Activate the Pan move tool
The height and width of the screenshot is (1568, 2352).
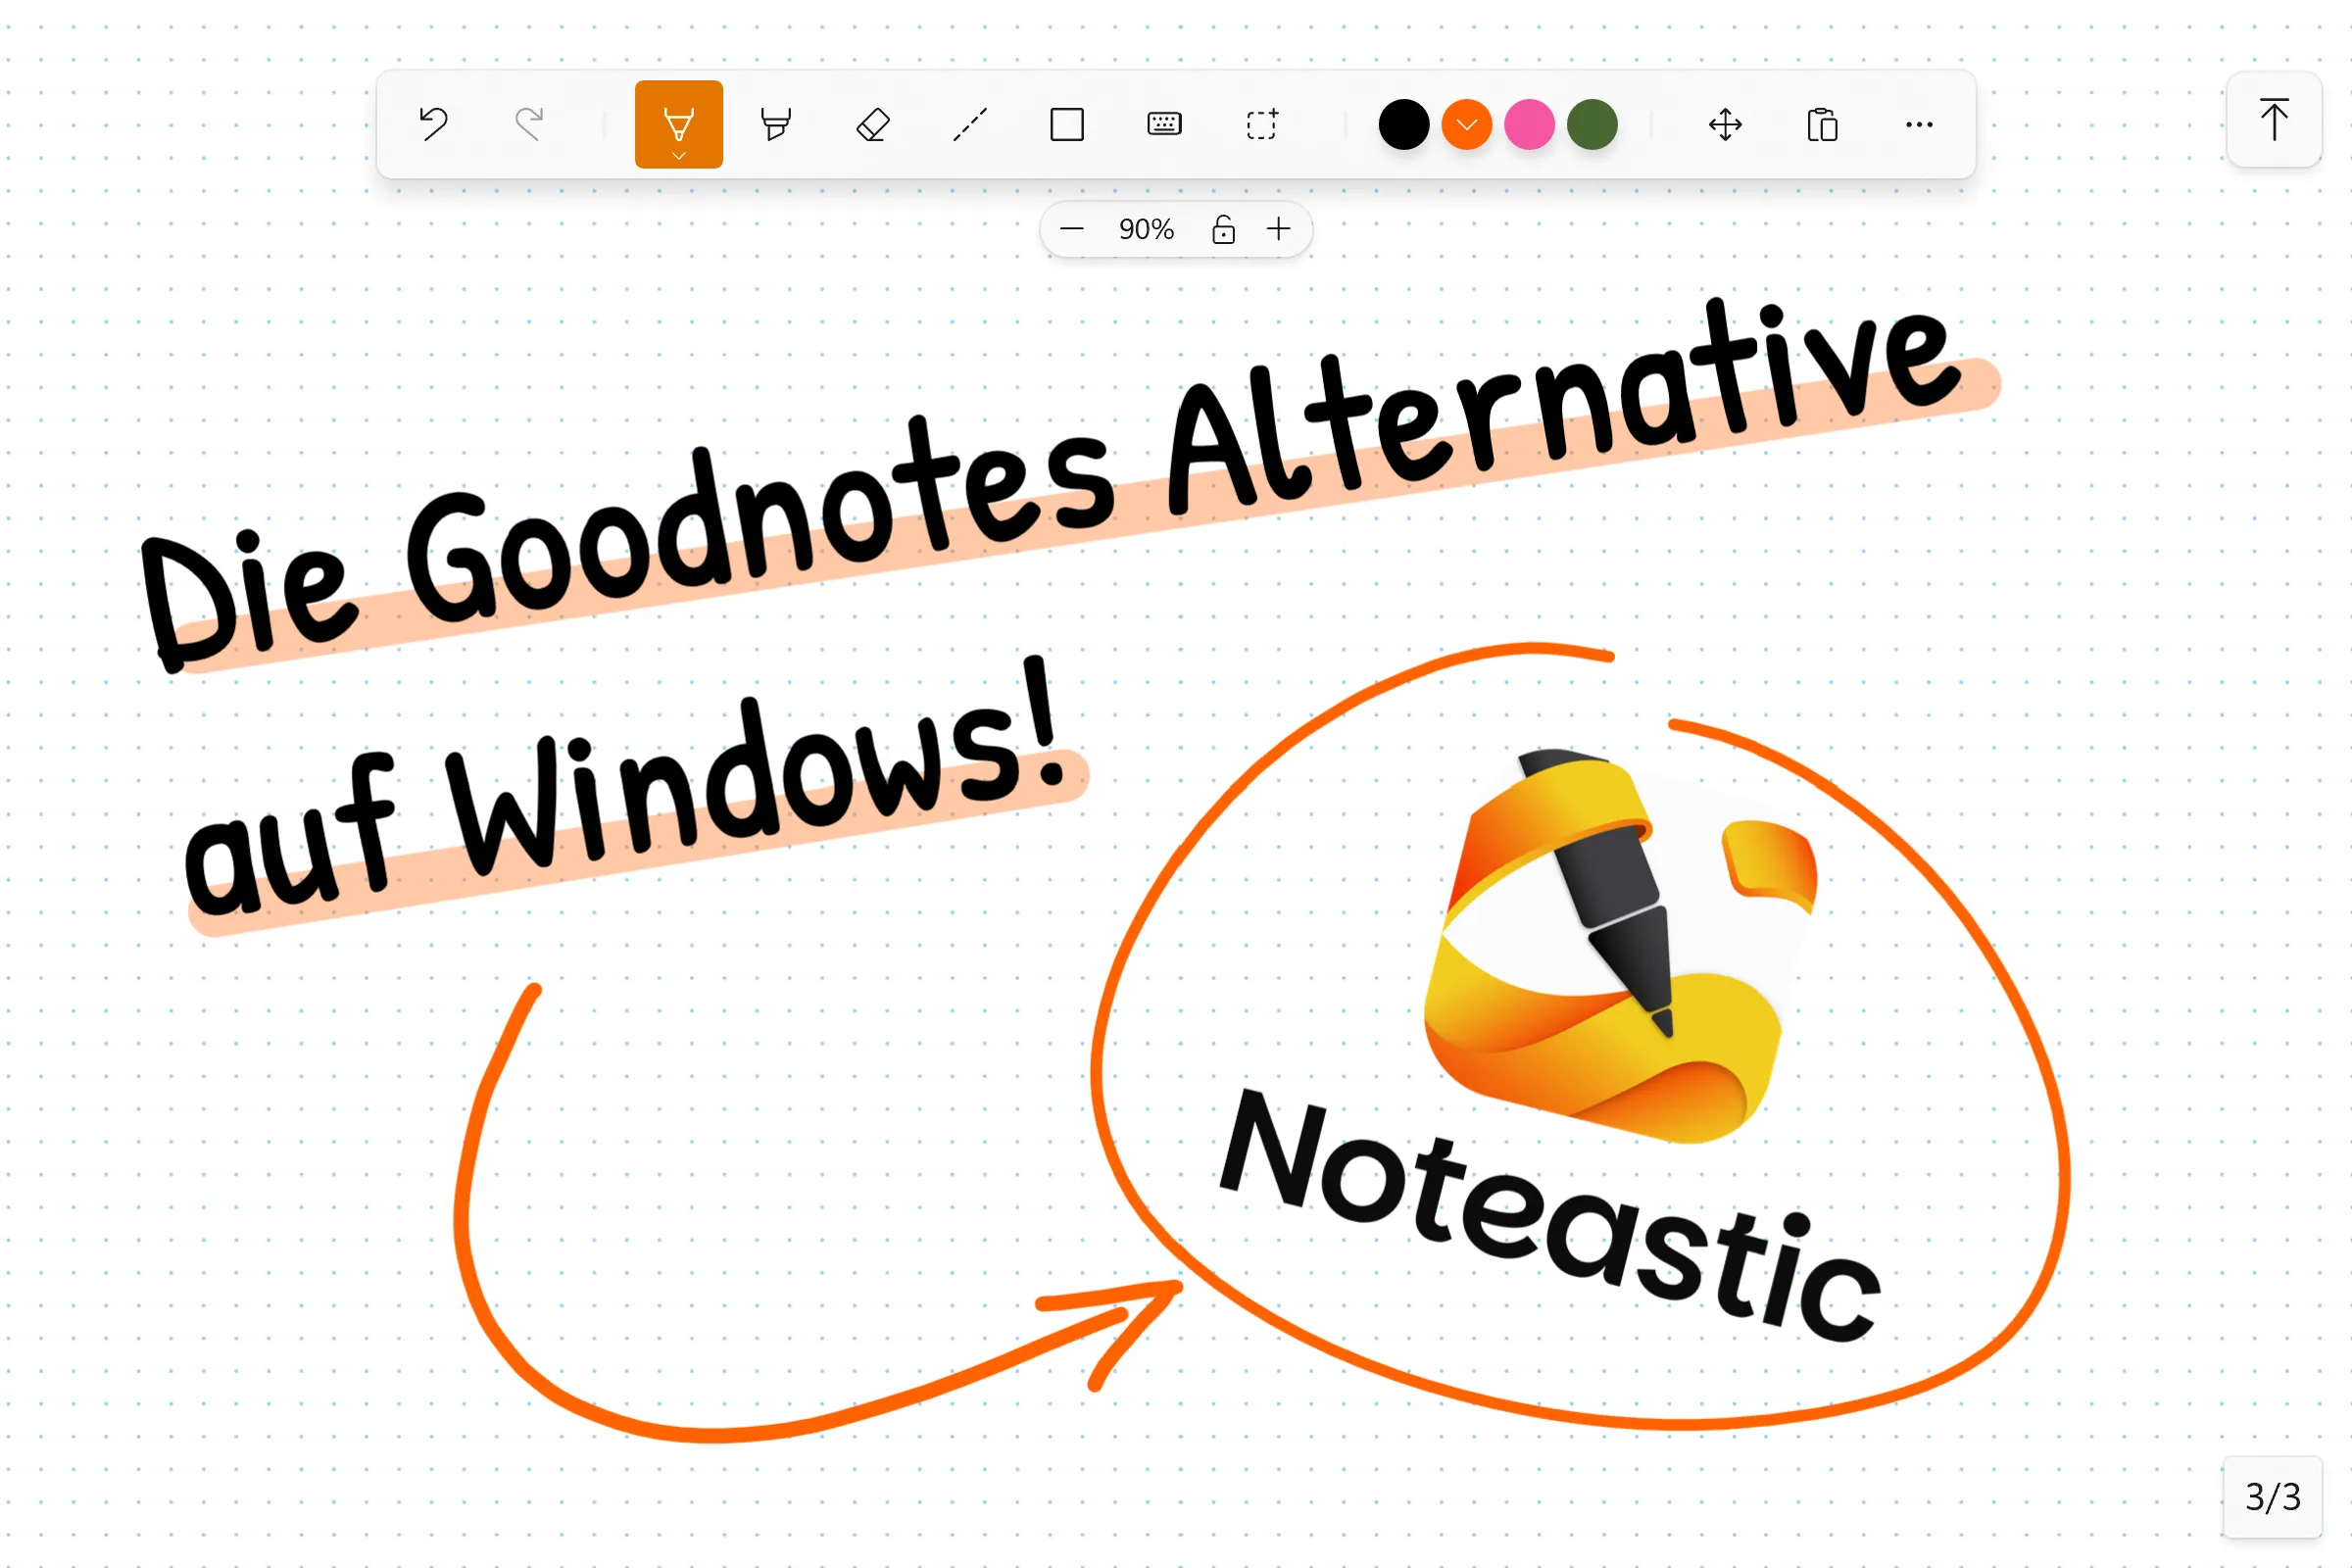point(1726,124)
